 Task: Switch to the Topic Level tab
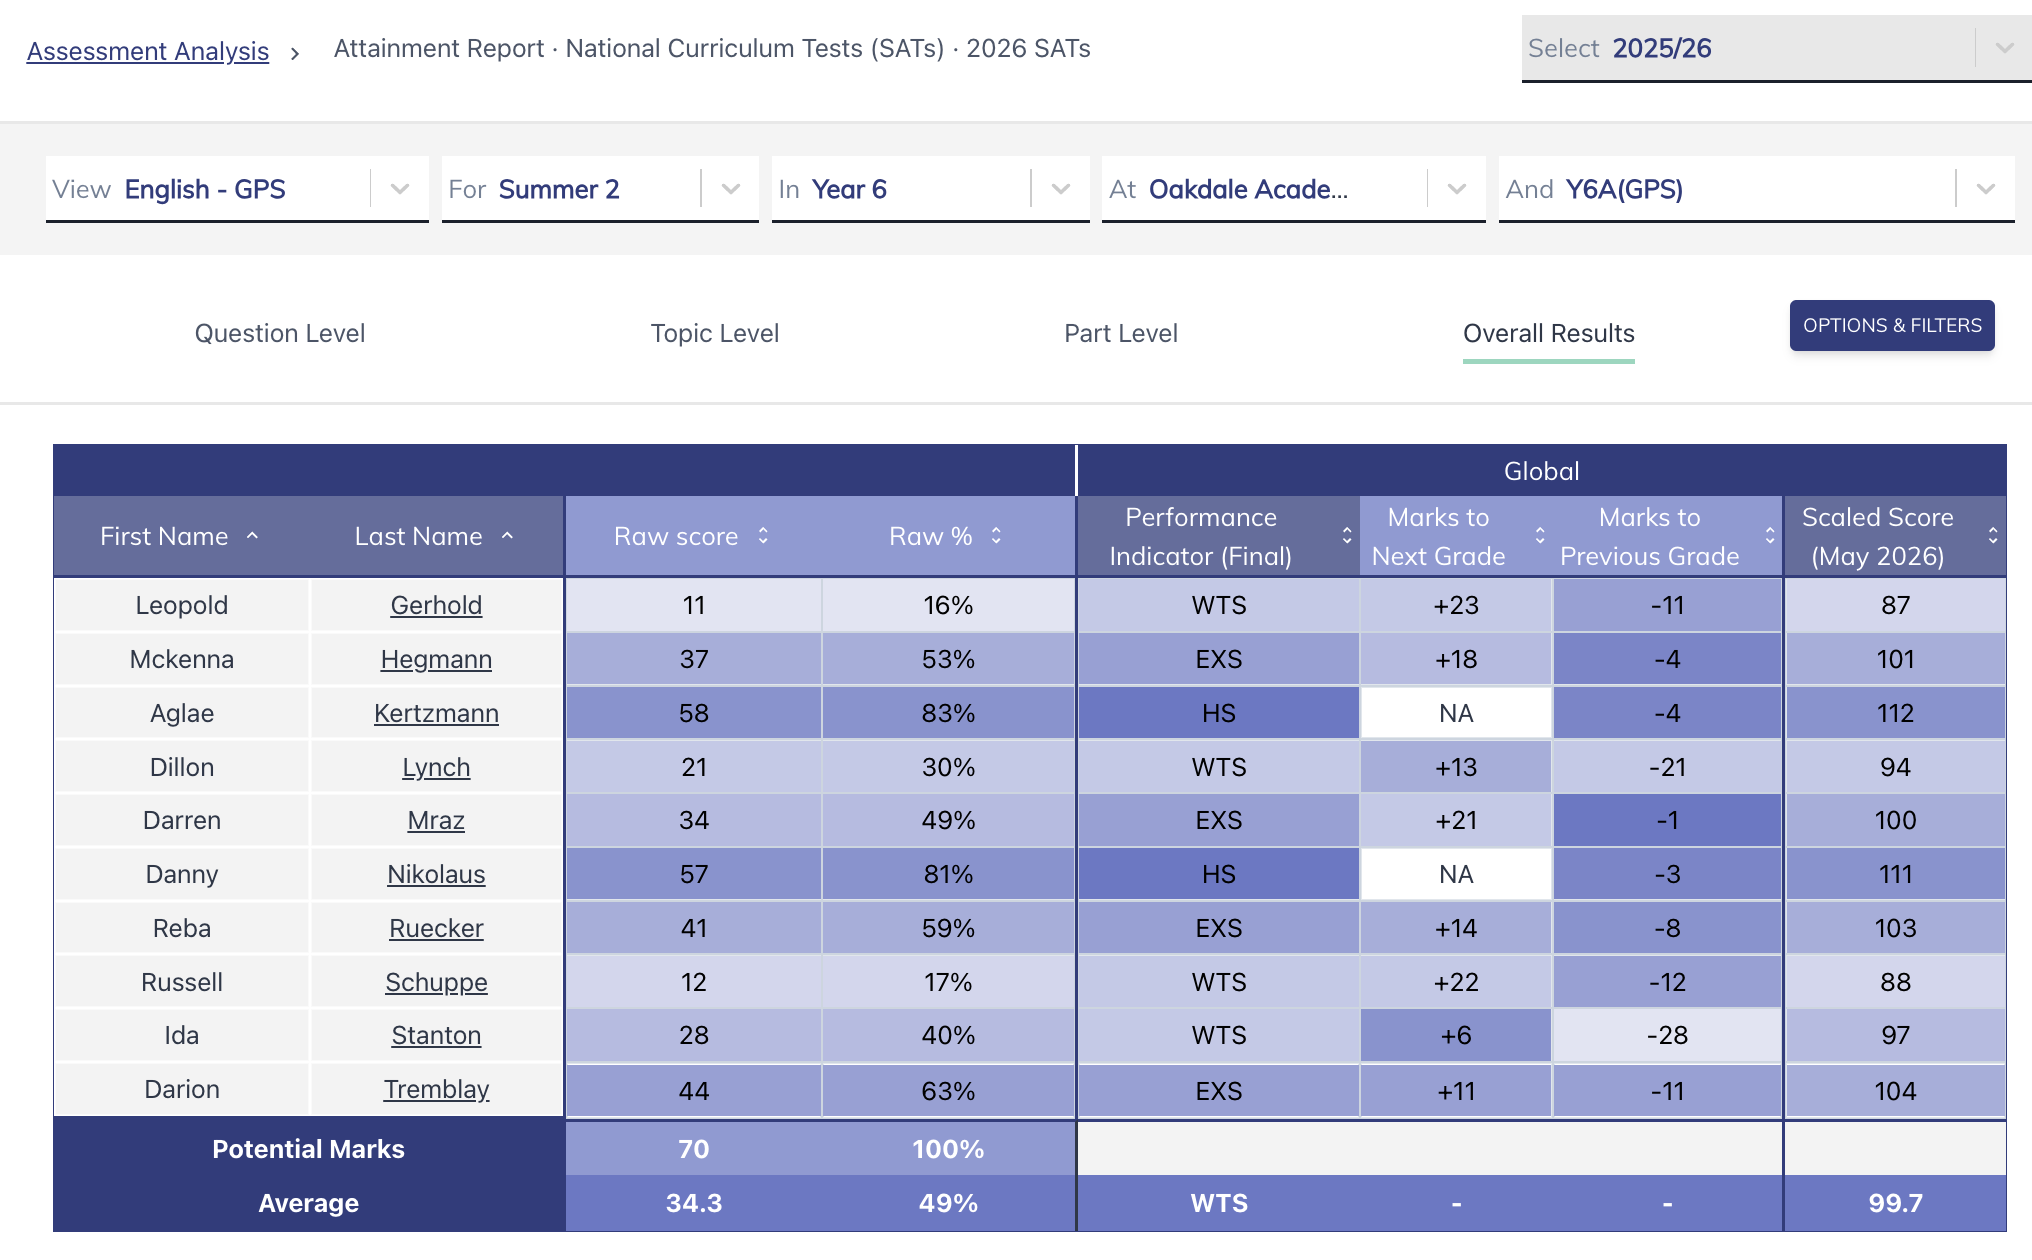pyautogui.click(x=715, y=333)
